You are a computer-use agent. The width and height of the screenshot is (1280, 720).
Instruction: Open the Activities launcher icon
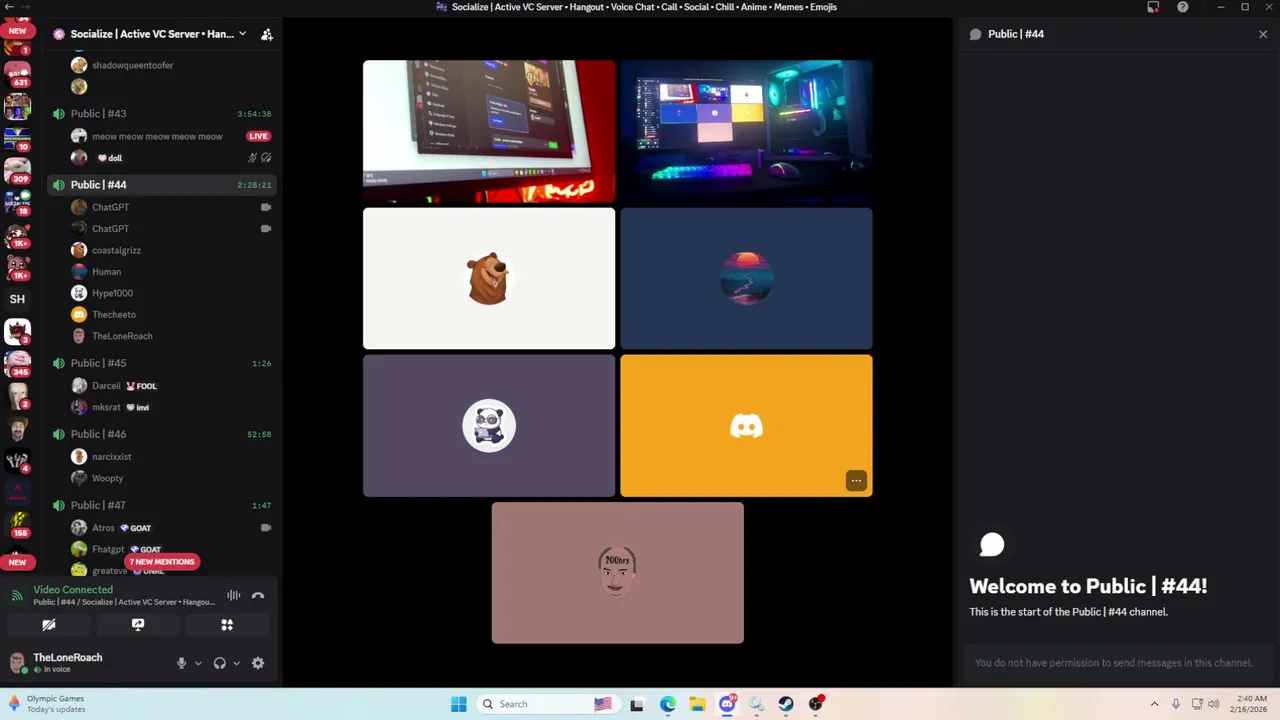(227, 625)
